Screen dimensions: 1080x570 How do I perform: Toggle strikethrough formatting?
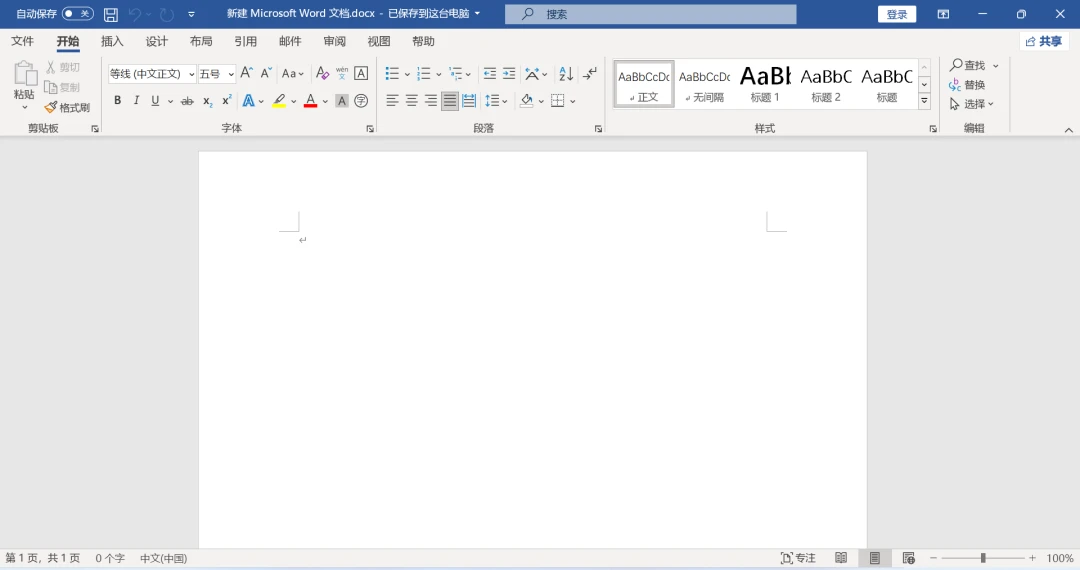pyautogui.click(x=187, y=101)
